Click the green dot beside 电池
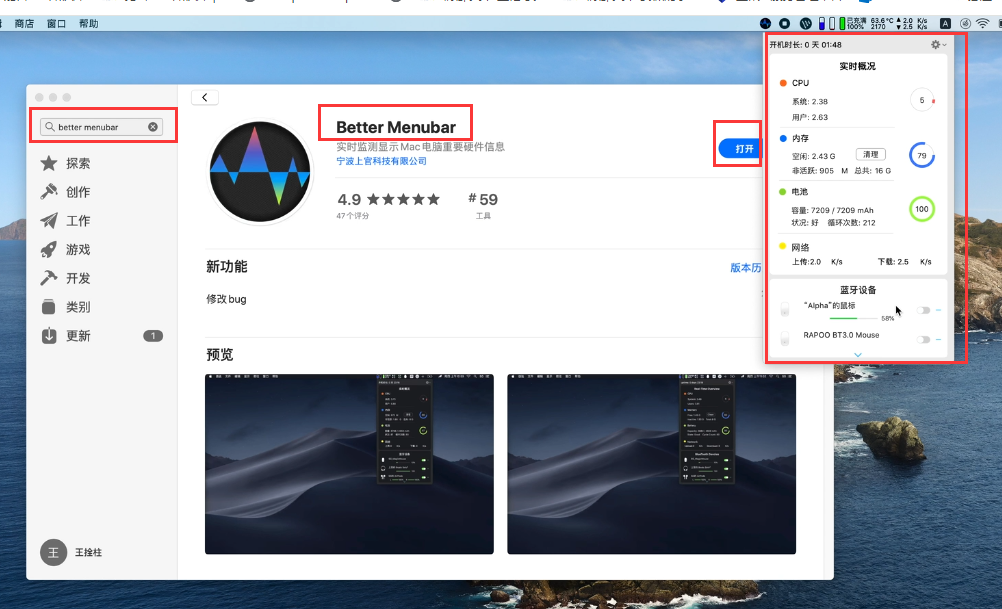Viewport: 1002px width, 609px height. (783, 192)
